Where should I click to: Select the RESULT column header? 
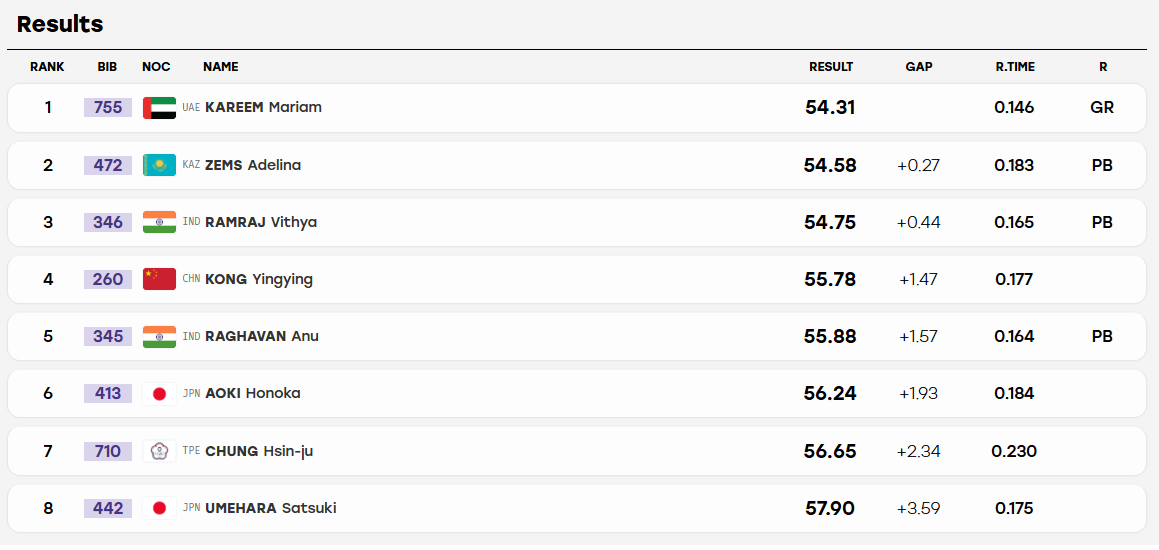[x=831, y=67]
